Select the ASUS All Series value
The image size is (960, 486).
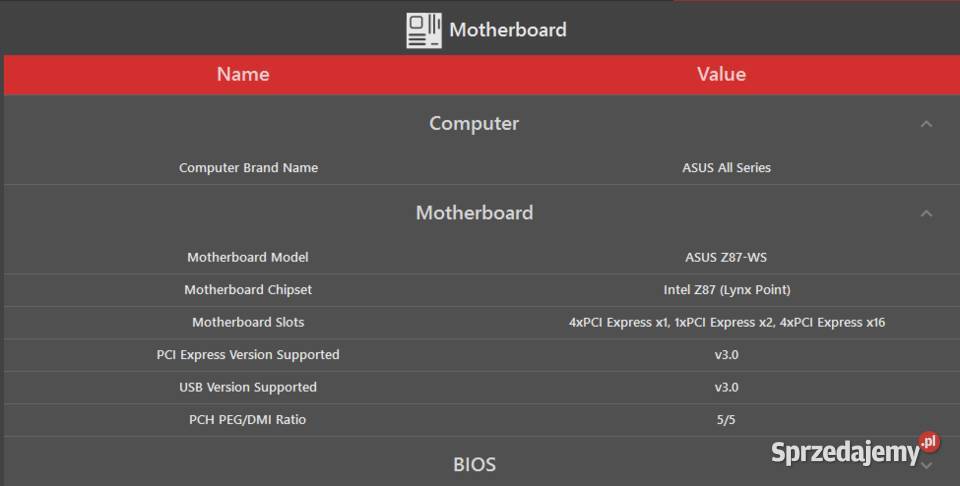pos(726,168)
